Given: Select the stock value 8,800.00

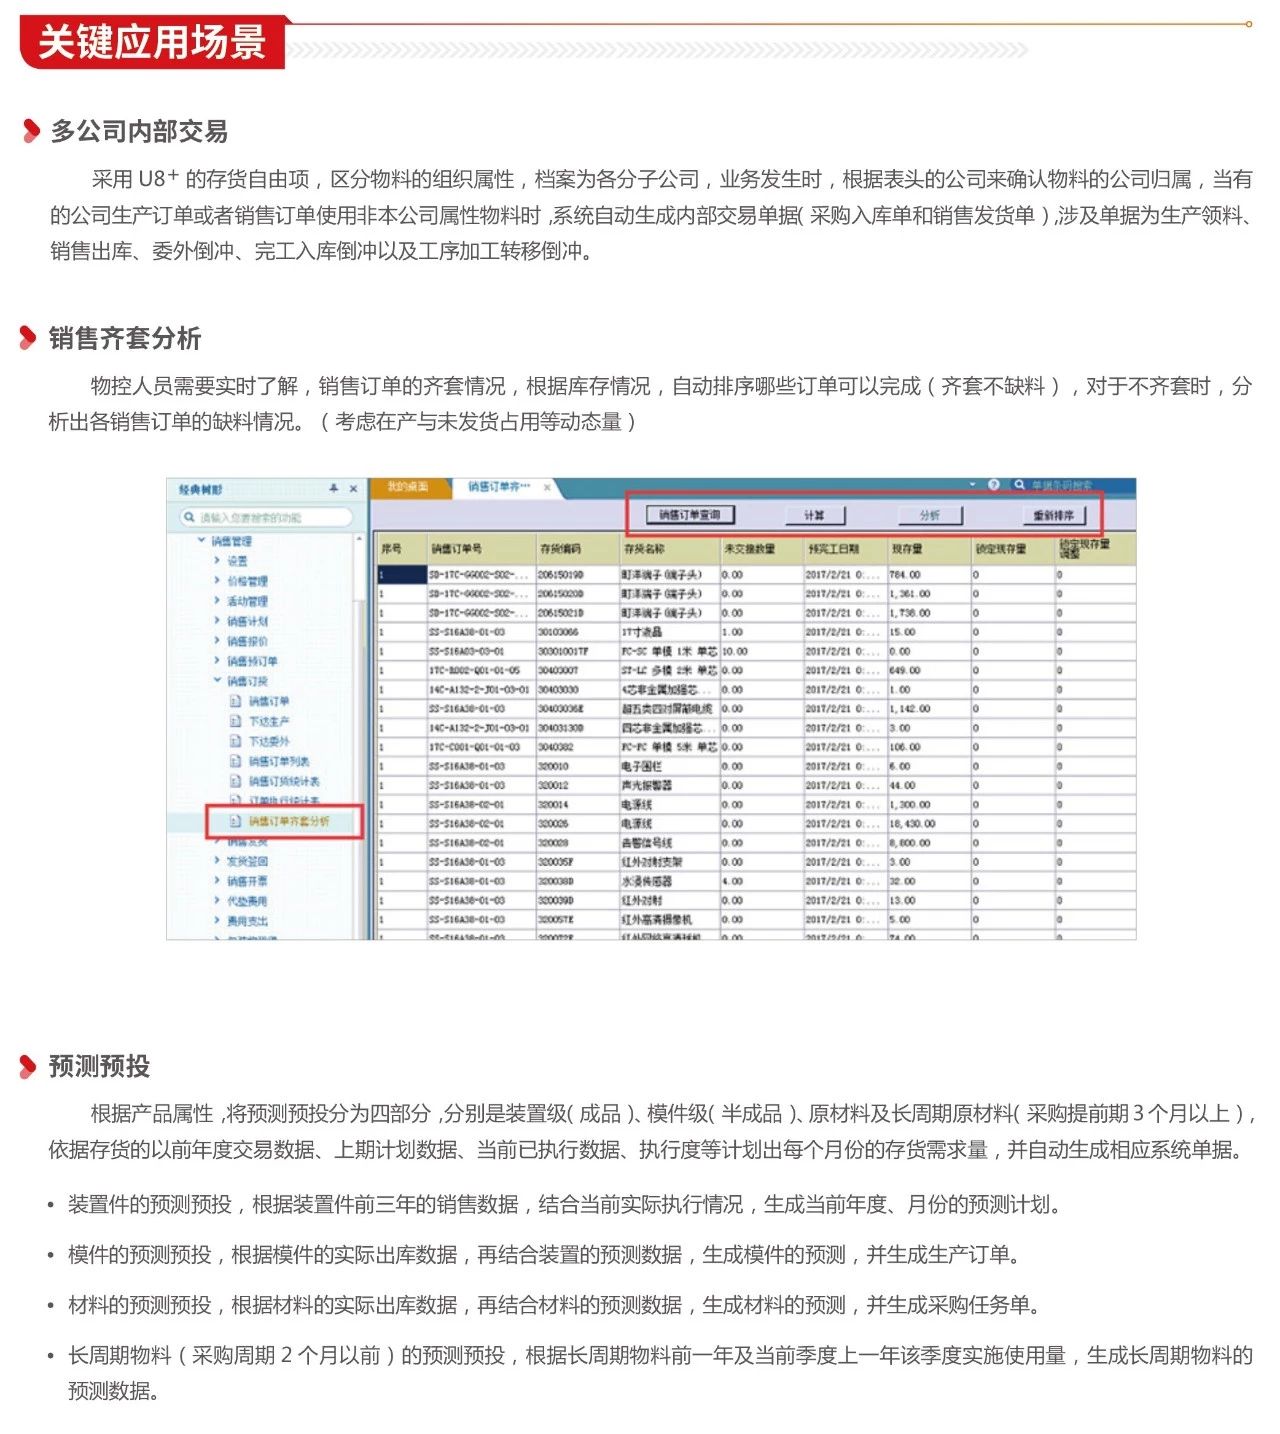Looking at the screenshot, I should pyautogui.click(x=928, y=843).
